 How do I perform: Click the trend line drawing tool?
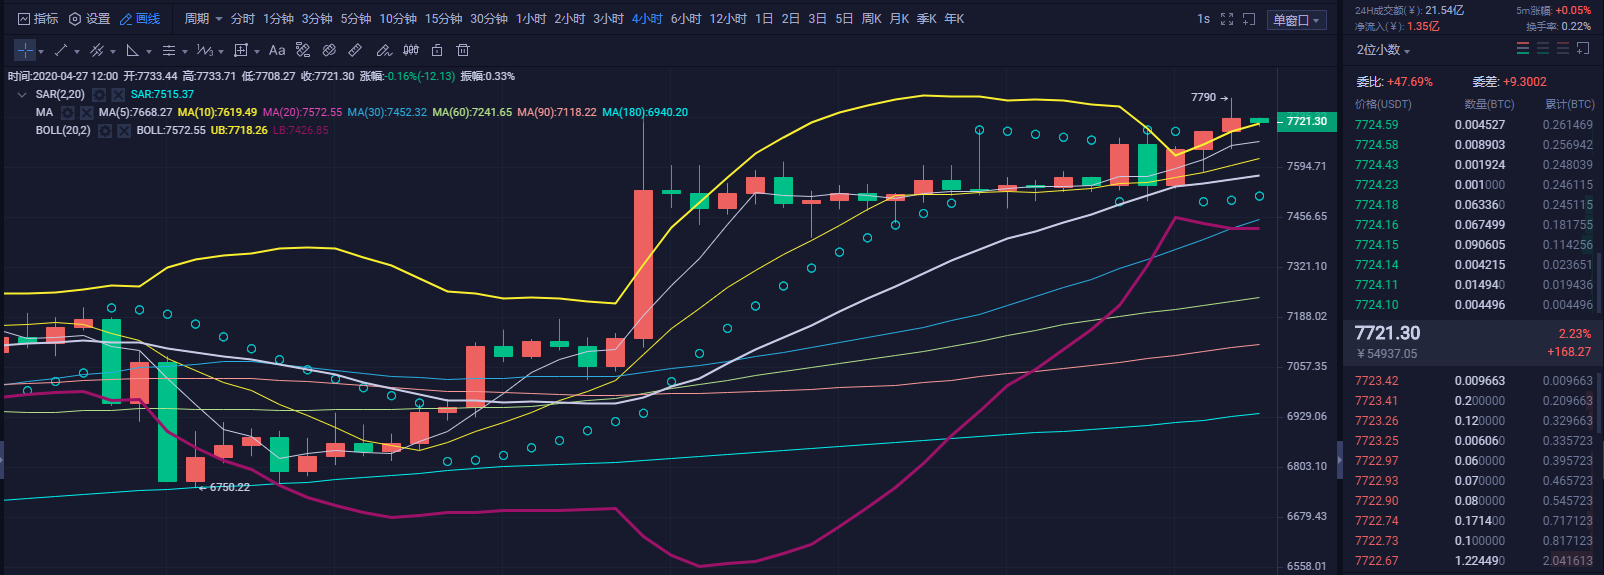pyautogui.click(x=61, y=50)
